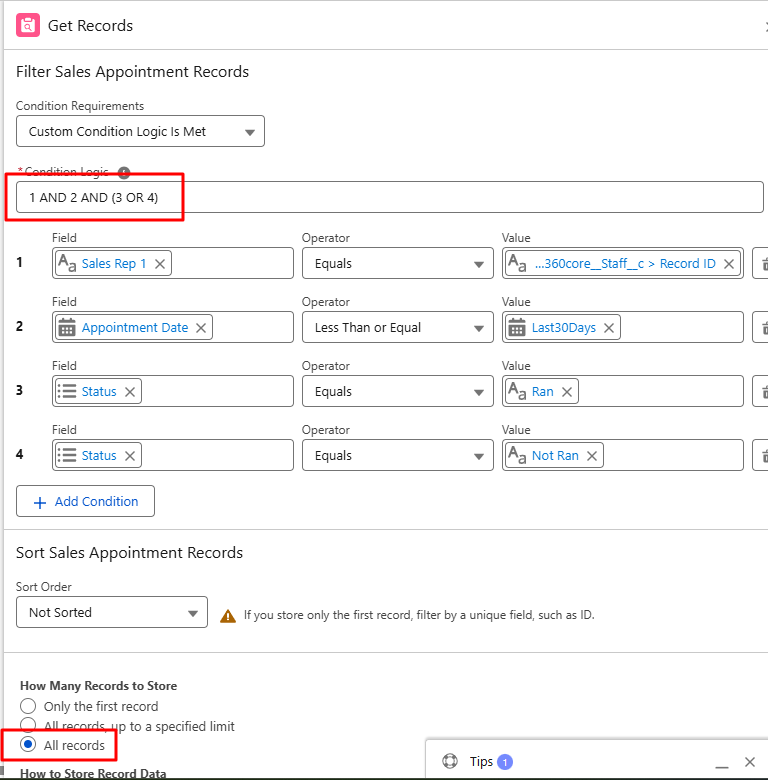This screenshot has width=768, height=780.
Task: Click the picklist icon in condition 4 Status
Action: [x=67, y=455]
